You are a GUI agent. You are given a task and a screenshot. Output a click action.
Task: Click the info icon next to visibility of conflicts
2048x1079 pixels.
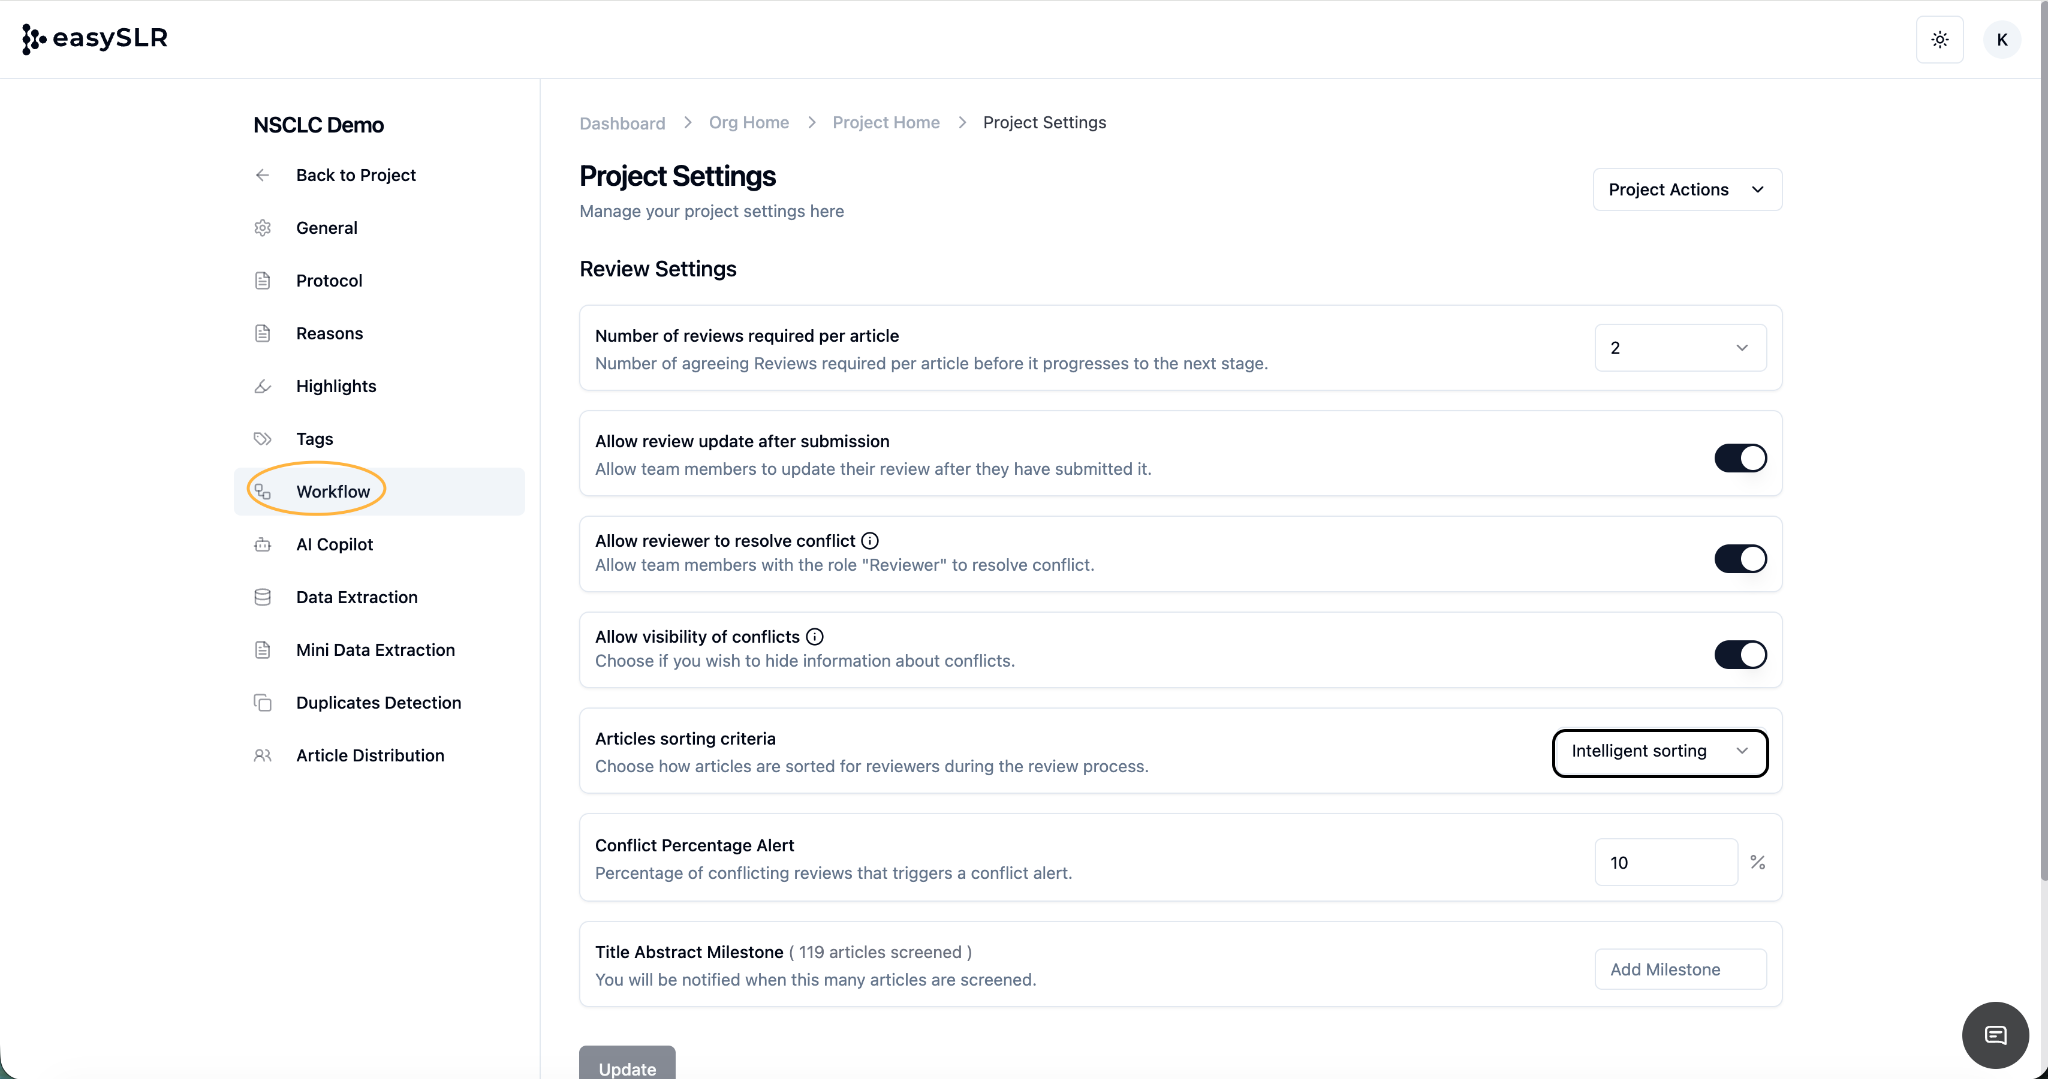click(x=815, y=637)
